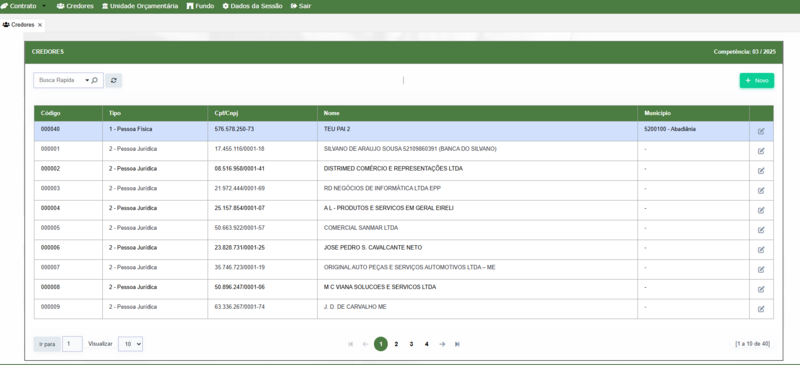The width and height of the screenshot is (800, 365).
Task: Go to last page icon
Action: click(x=457, y=344)
